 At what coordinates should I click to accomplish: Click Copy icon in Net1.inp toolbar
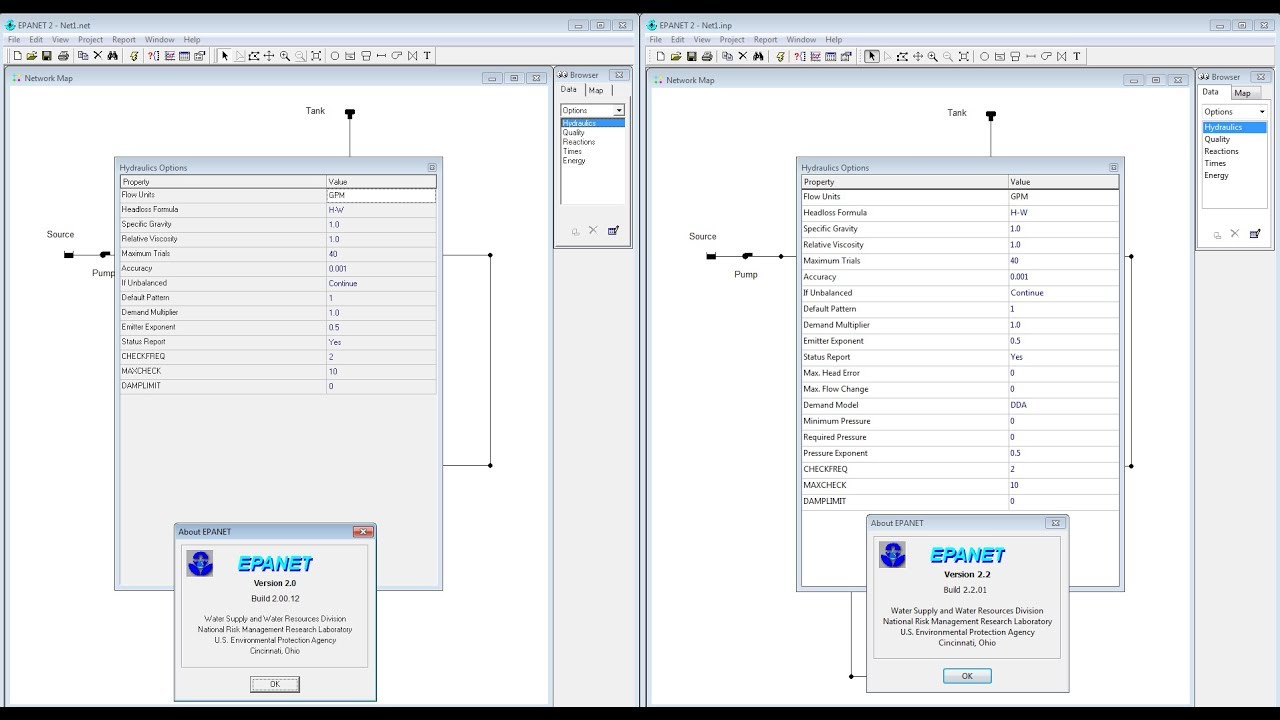pos(727,56)
